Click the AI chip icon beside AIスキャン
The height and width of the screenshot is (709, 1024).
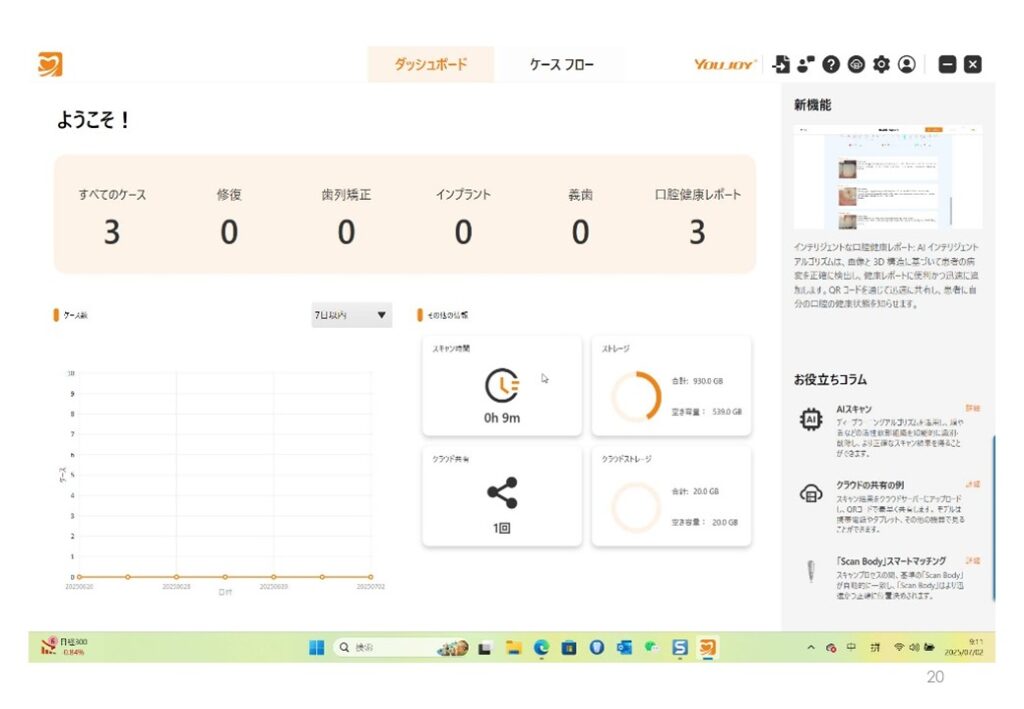810,421
